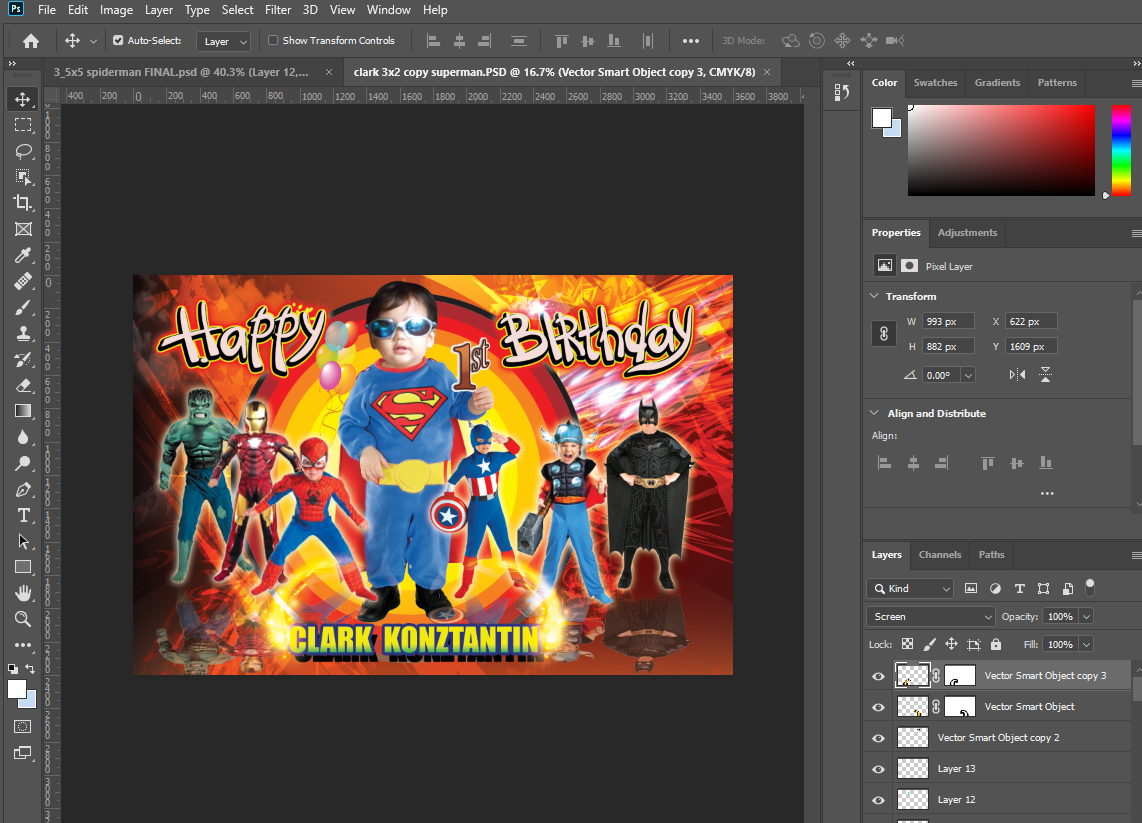Select the Move tool
This screenshot has width=1142, height=823.
(23, 98)
